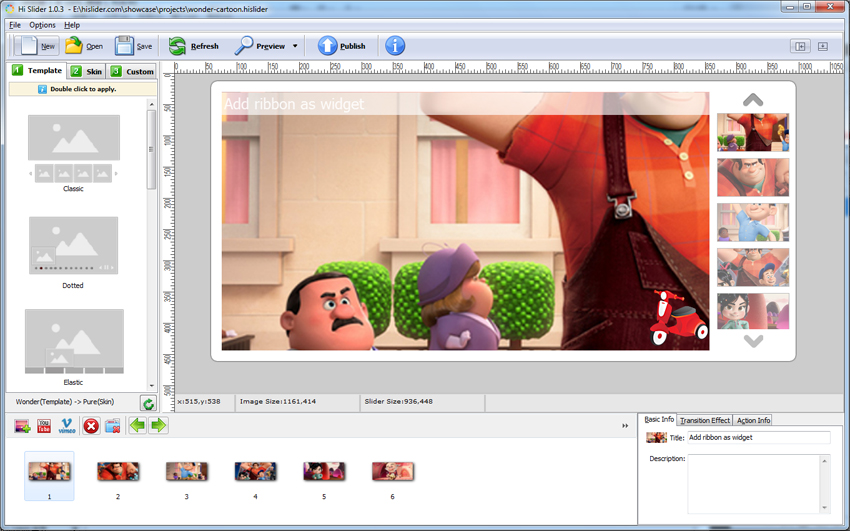The height and width of the screenshot is (531, 850).
Task: Click the red scooter widget on slide
Action: point(678,318)
